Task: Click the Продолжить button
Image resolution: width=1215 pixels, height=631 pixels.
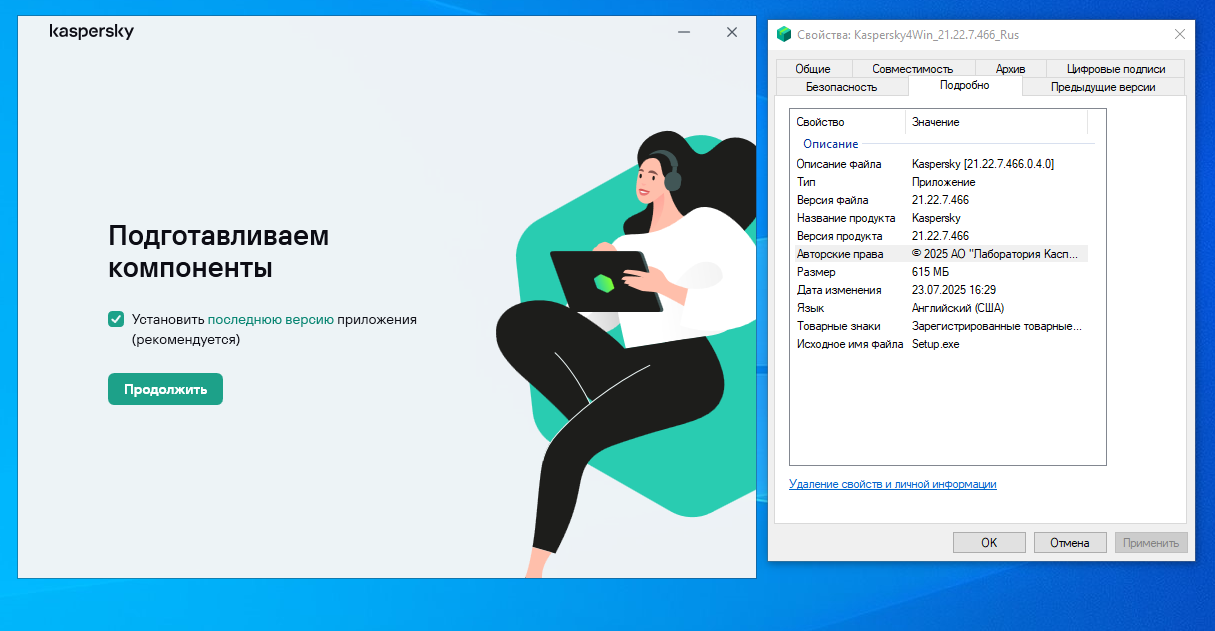Action: [165, 389]
